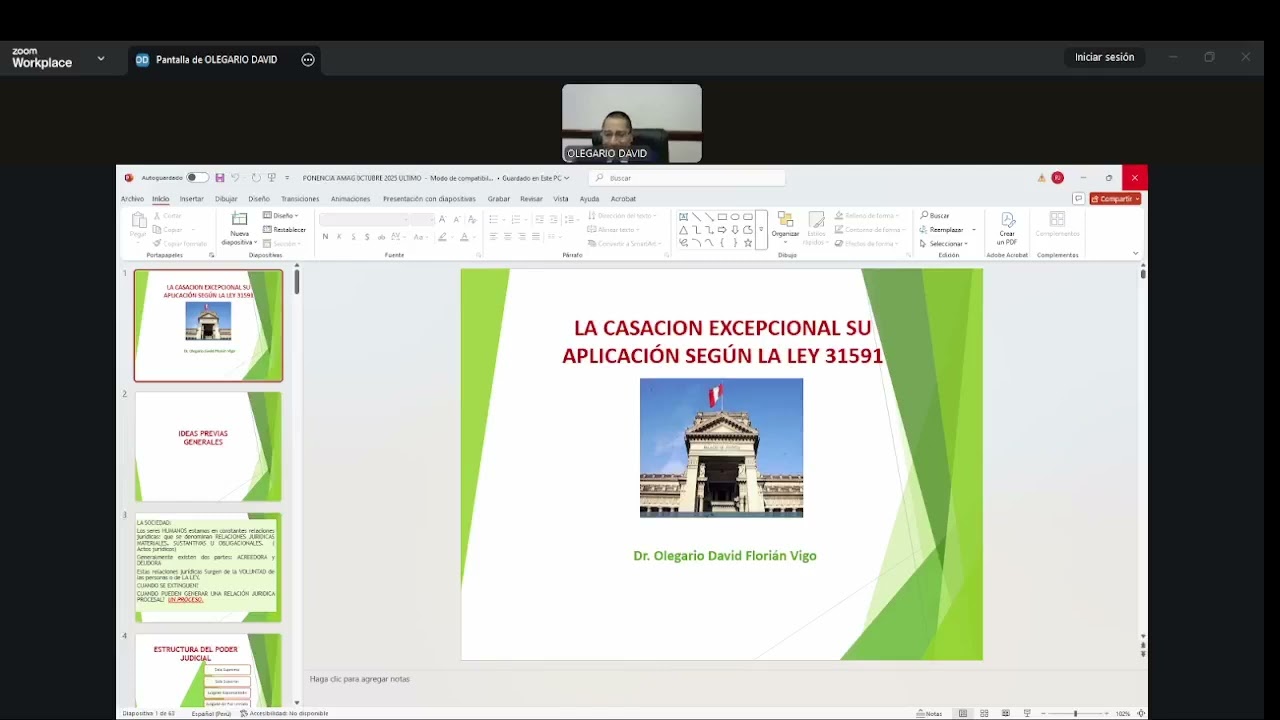Click Buscar in the Edición group
This screenshot has height=720, width=1280.
coord(935,216)
